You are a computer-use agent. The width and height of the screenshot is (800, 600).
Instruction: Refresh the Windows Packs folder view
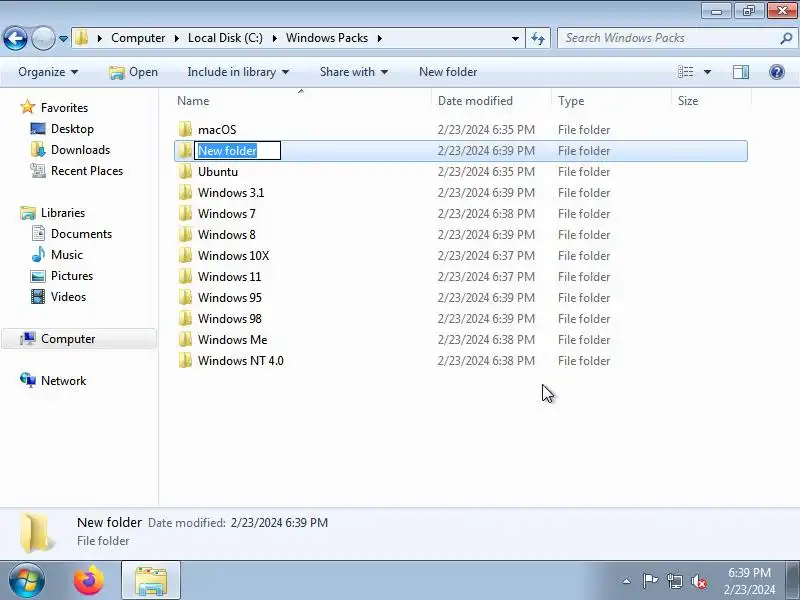[538, 38]
